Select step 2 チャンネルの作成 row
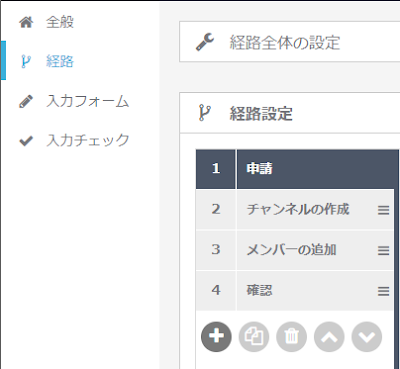This screenshot has width=400, height=369. click(x=295, y=210)
